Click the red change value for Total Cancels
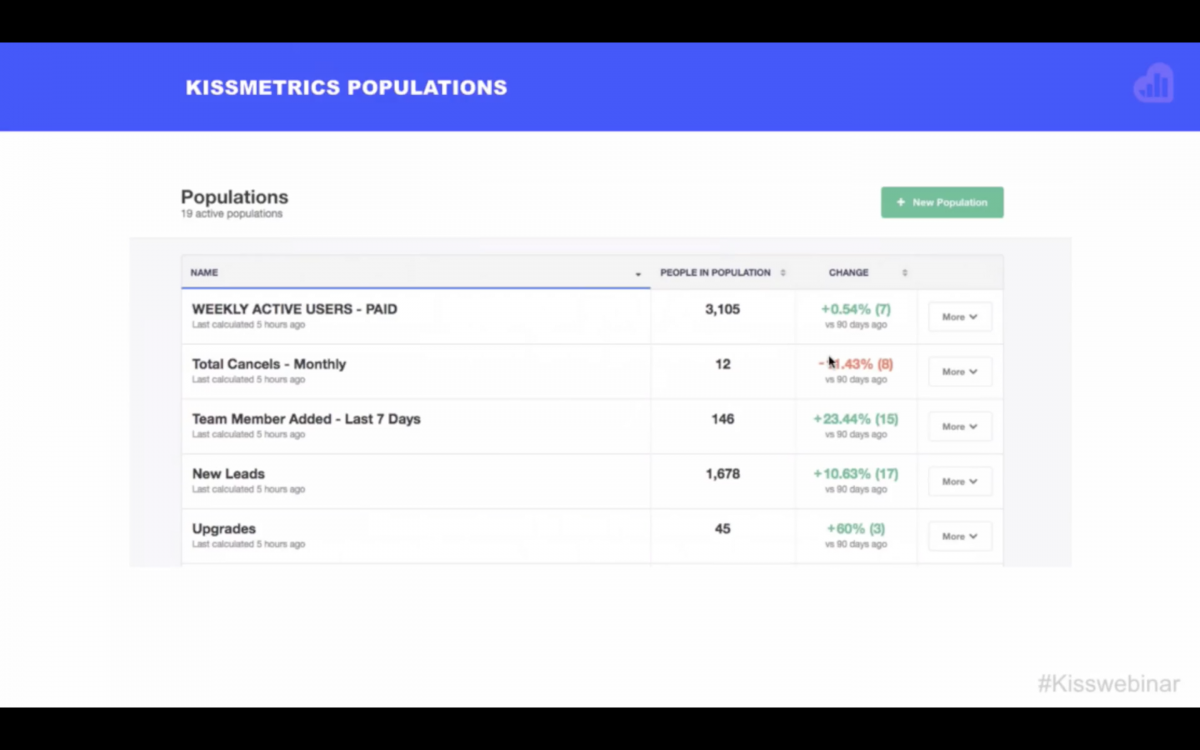The height and width of the screenshot is (750, 1200). click(856, 364)
